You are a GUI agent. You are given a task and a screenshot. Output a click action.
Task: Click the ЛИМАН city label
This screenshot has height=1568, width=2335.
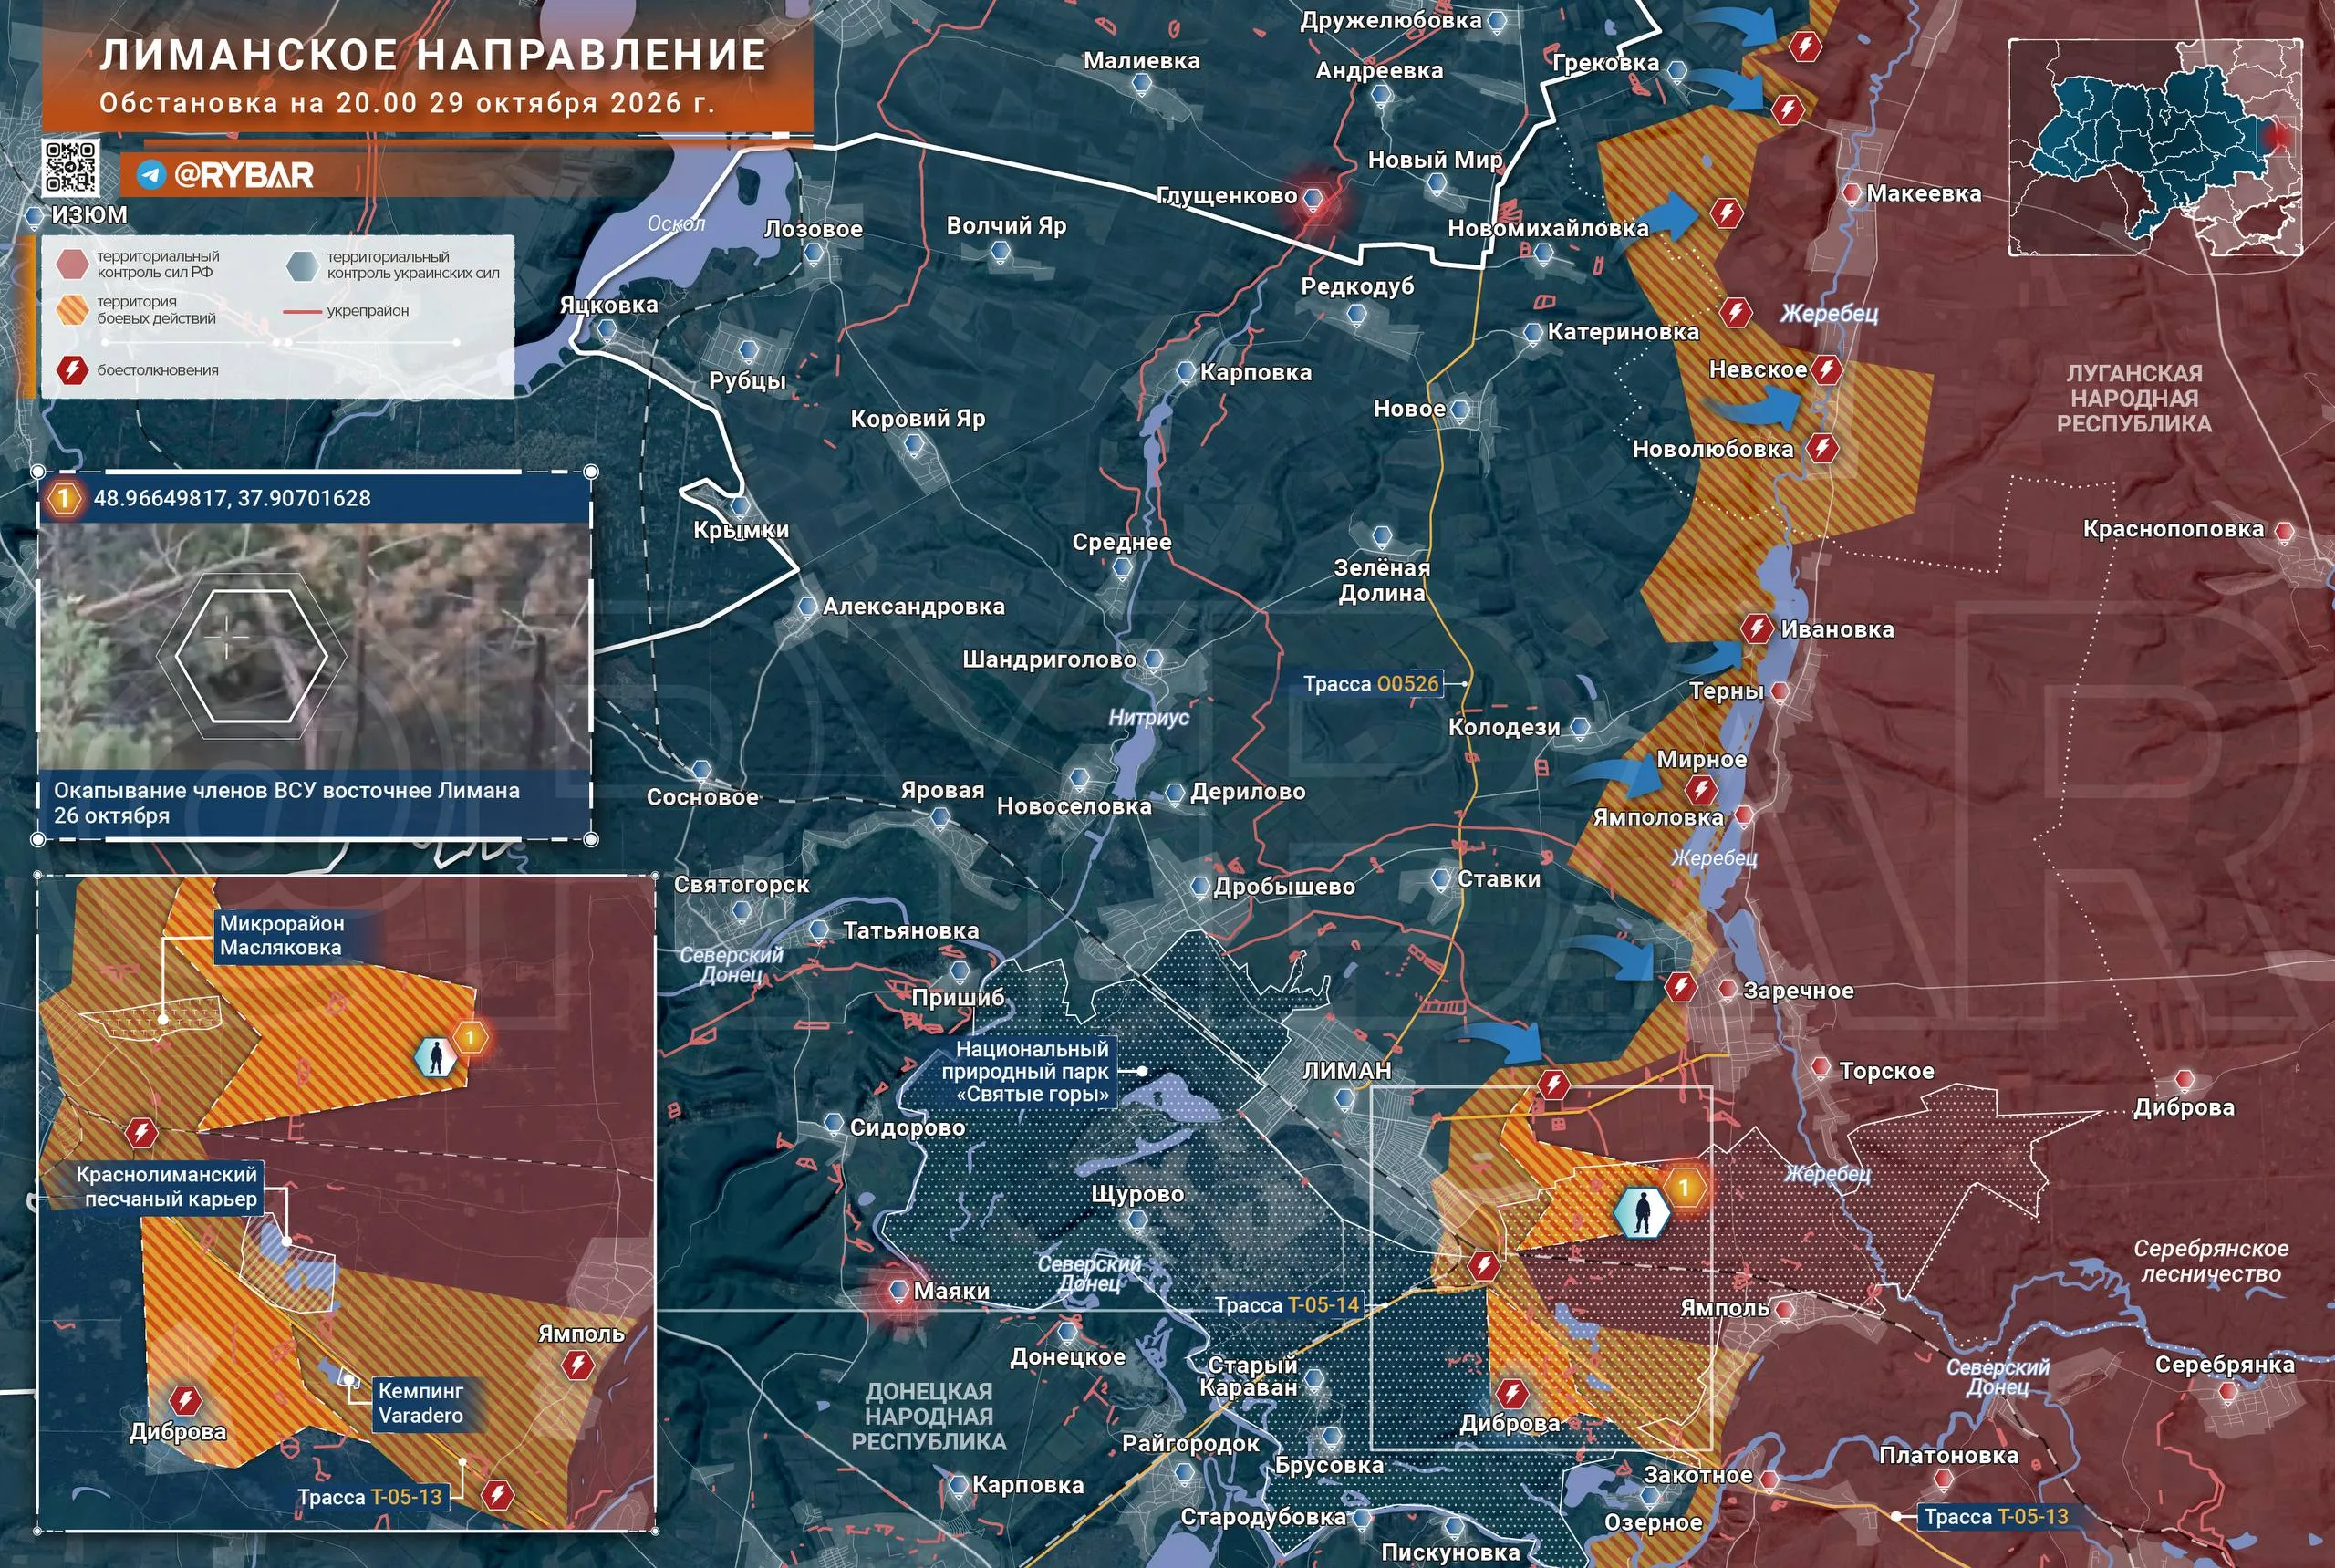(1347, 1071)
